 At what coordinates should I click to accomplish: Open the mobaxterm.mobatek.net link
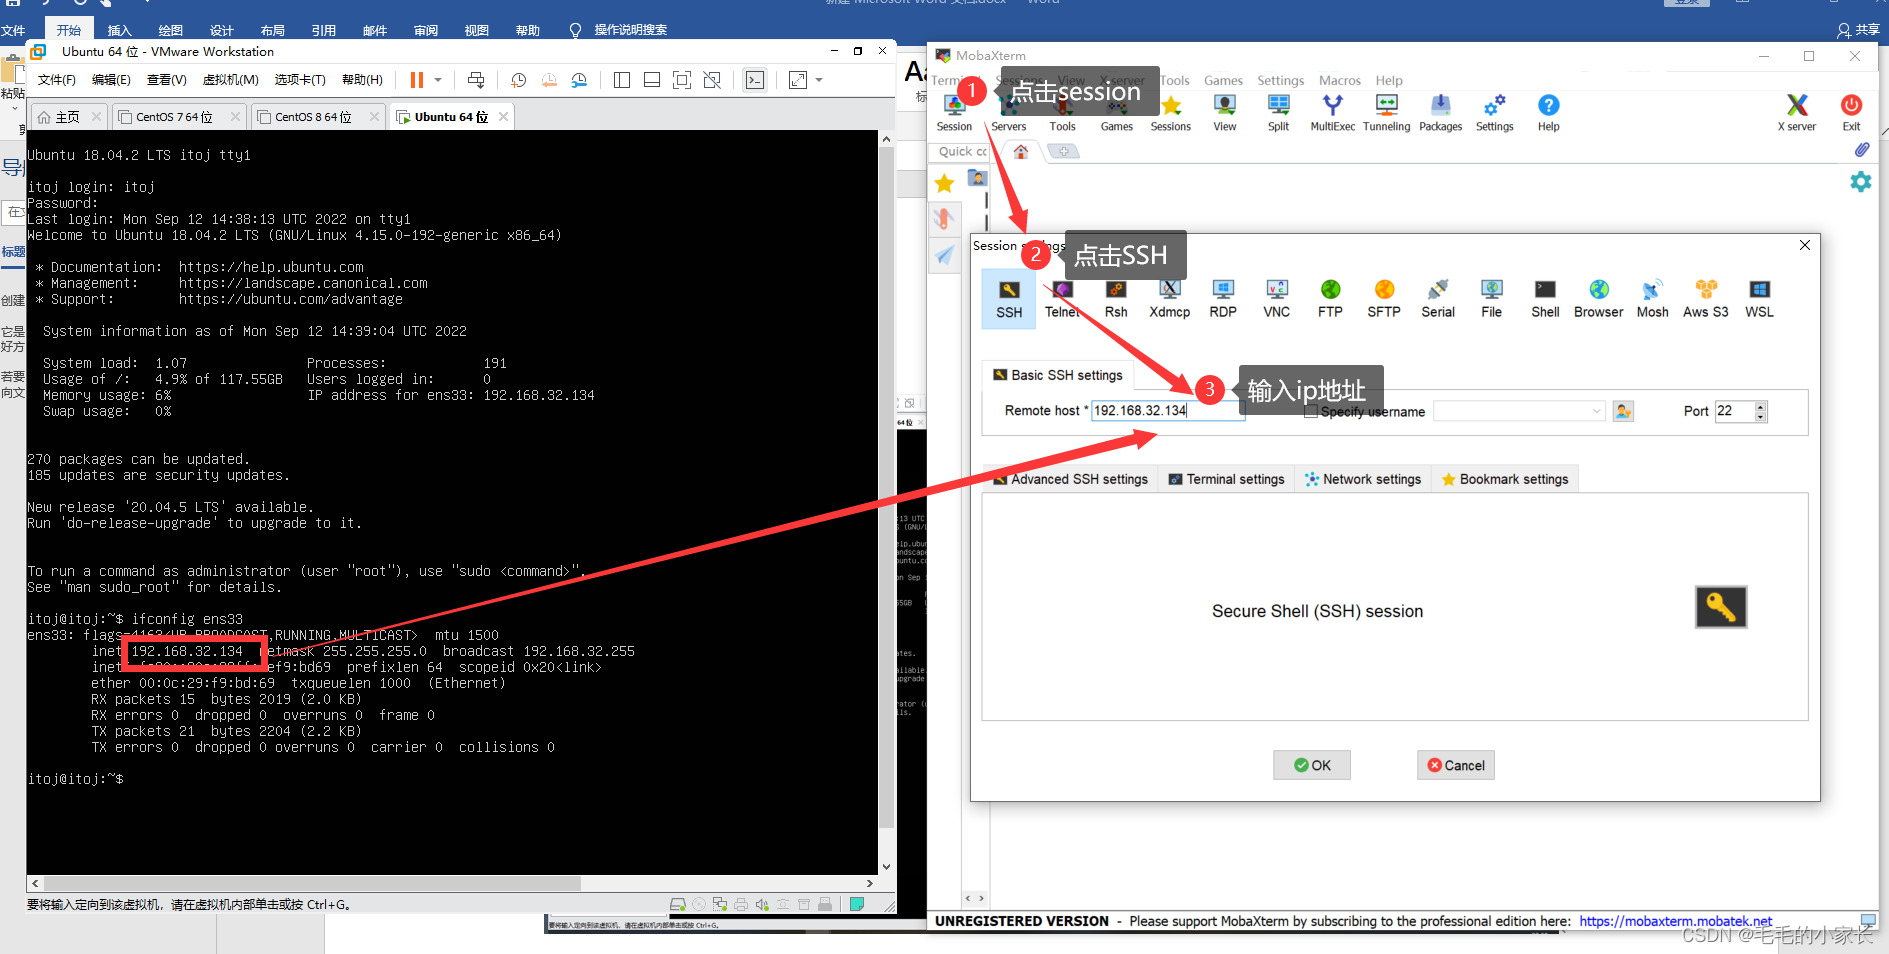tap(1675, 921)
